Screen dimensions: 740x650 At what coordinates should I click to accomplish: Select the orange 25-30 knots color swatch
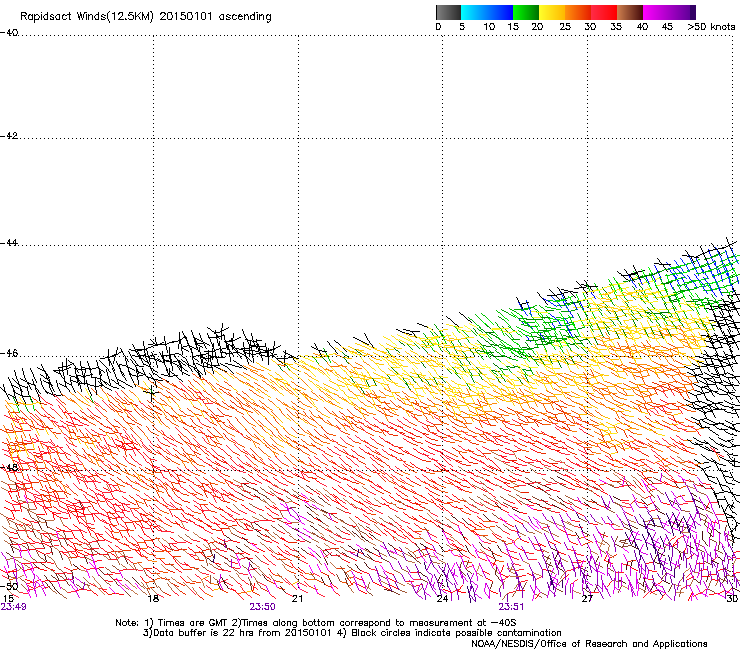[578, 12]
